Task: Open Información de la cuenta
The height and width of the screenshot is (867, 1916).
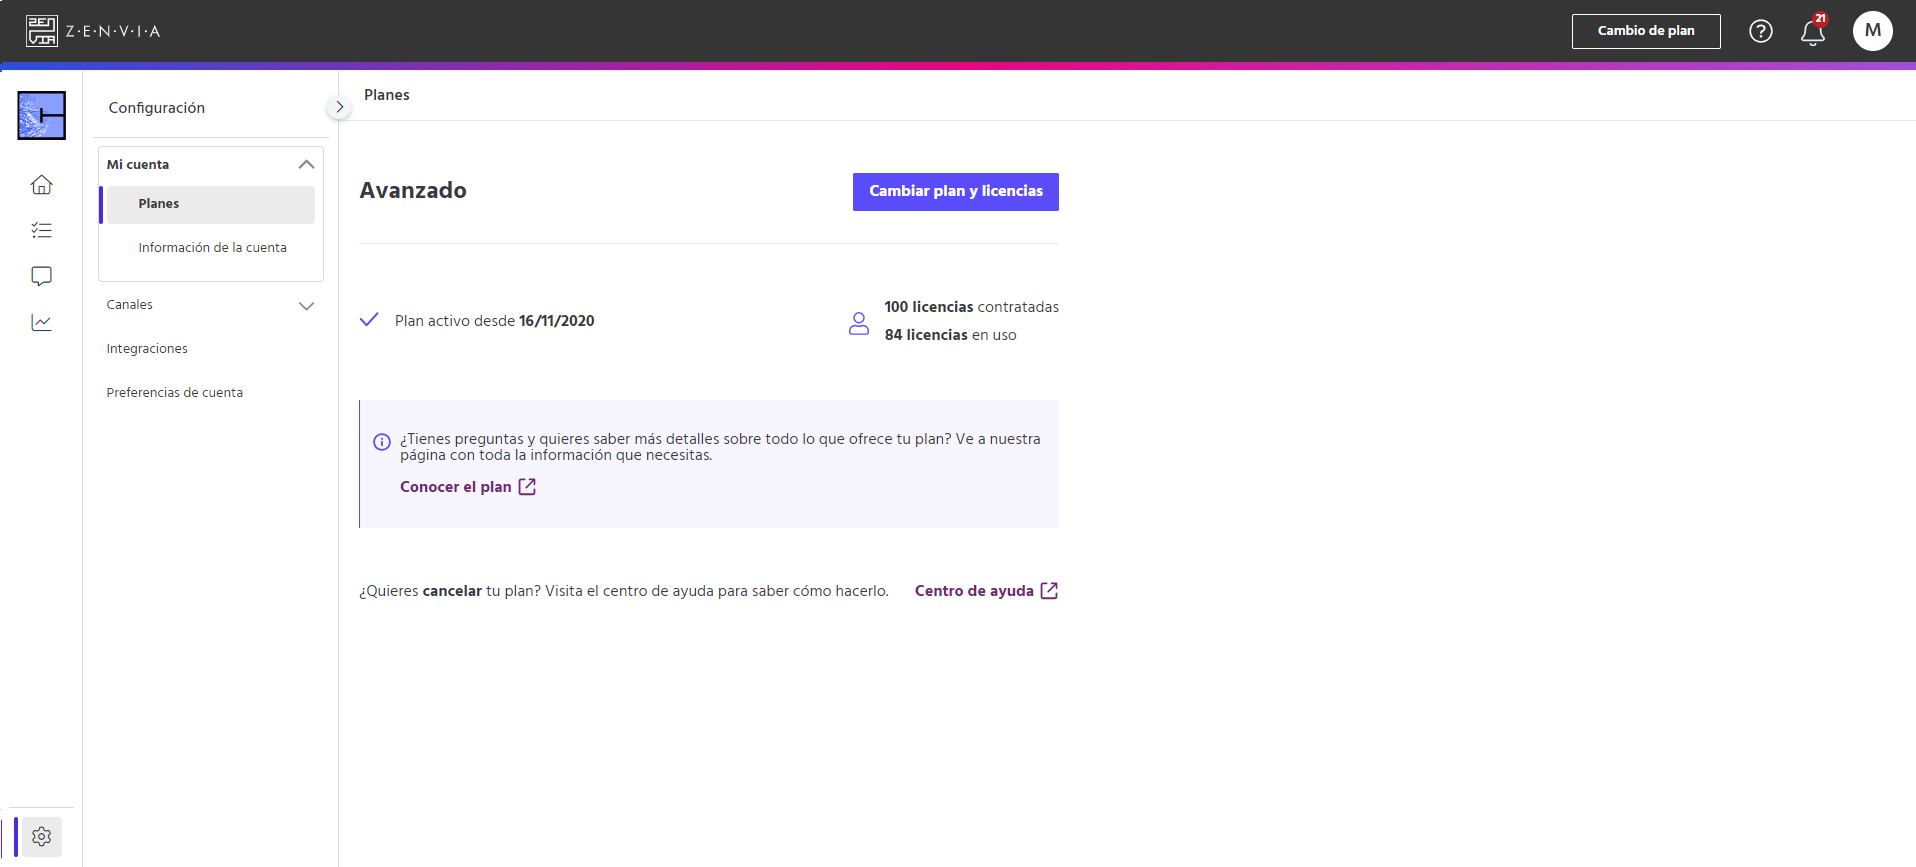Action: tap(212, 248)
